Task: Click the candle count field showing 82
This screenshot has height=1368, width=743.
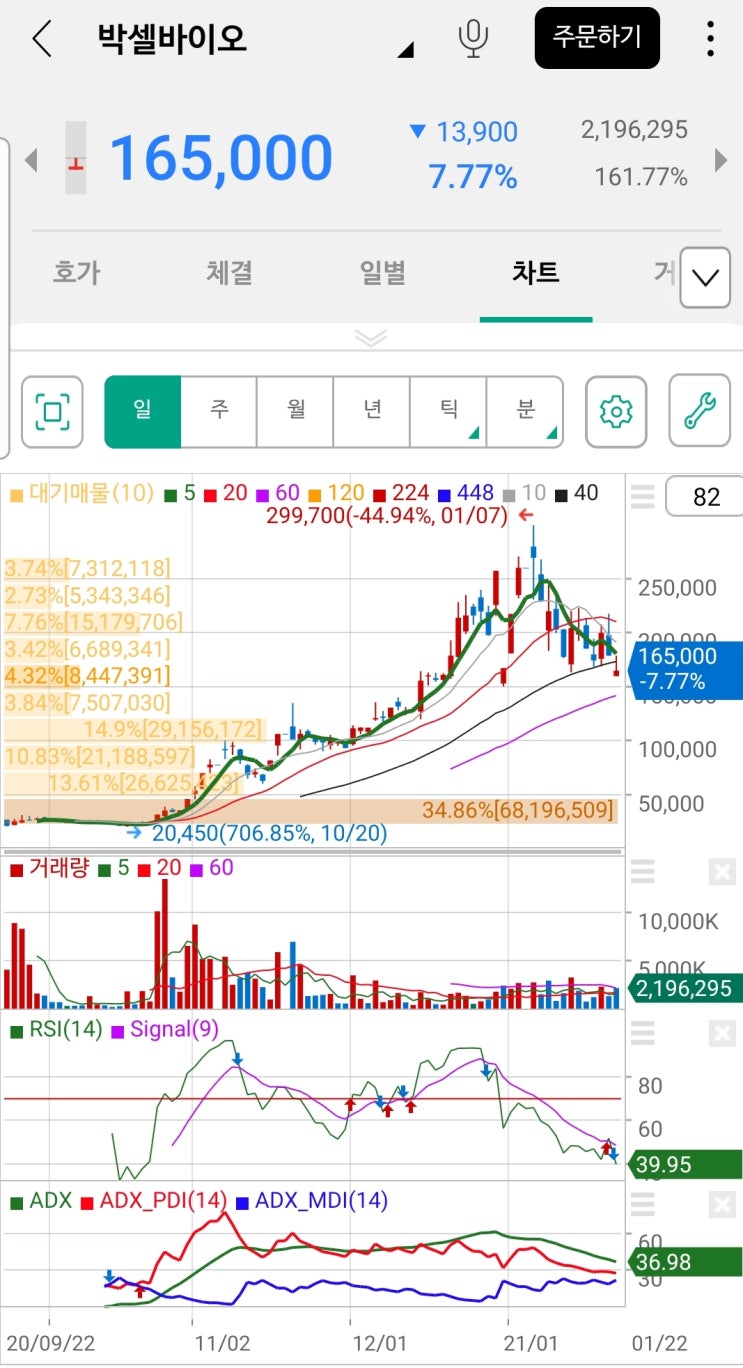Action: click(x=706, y=497)
